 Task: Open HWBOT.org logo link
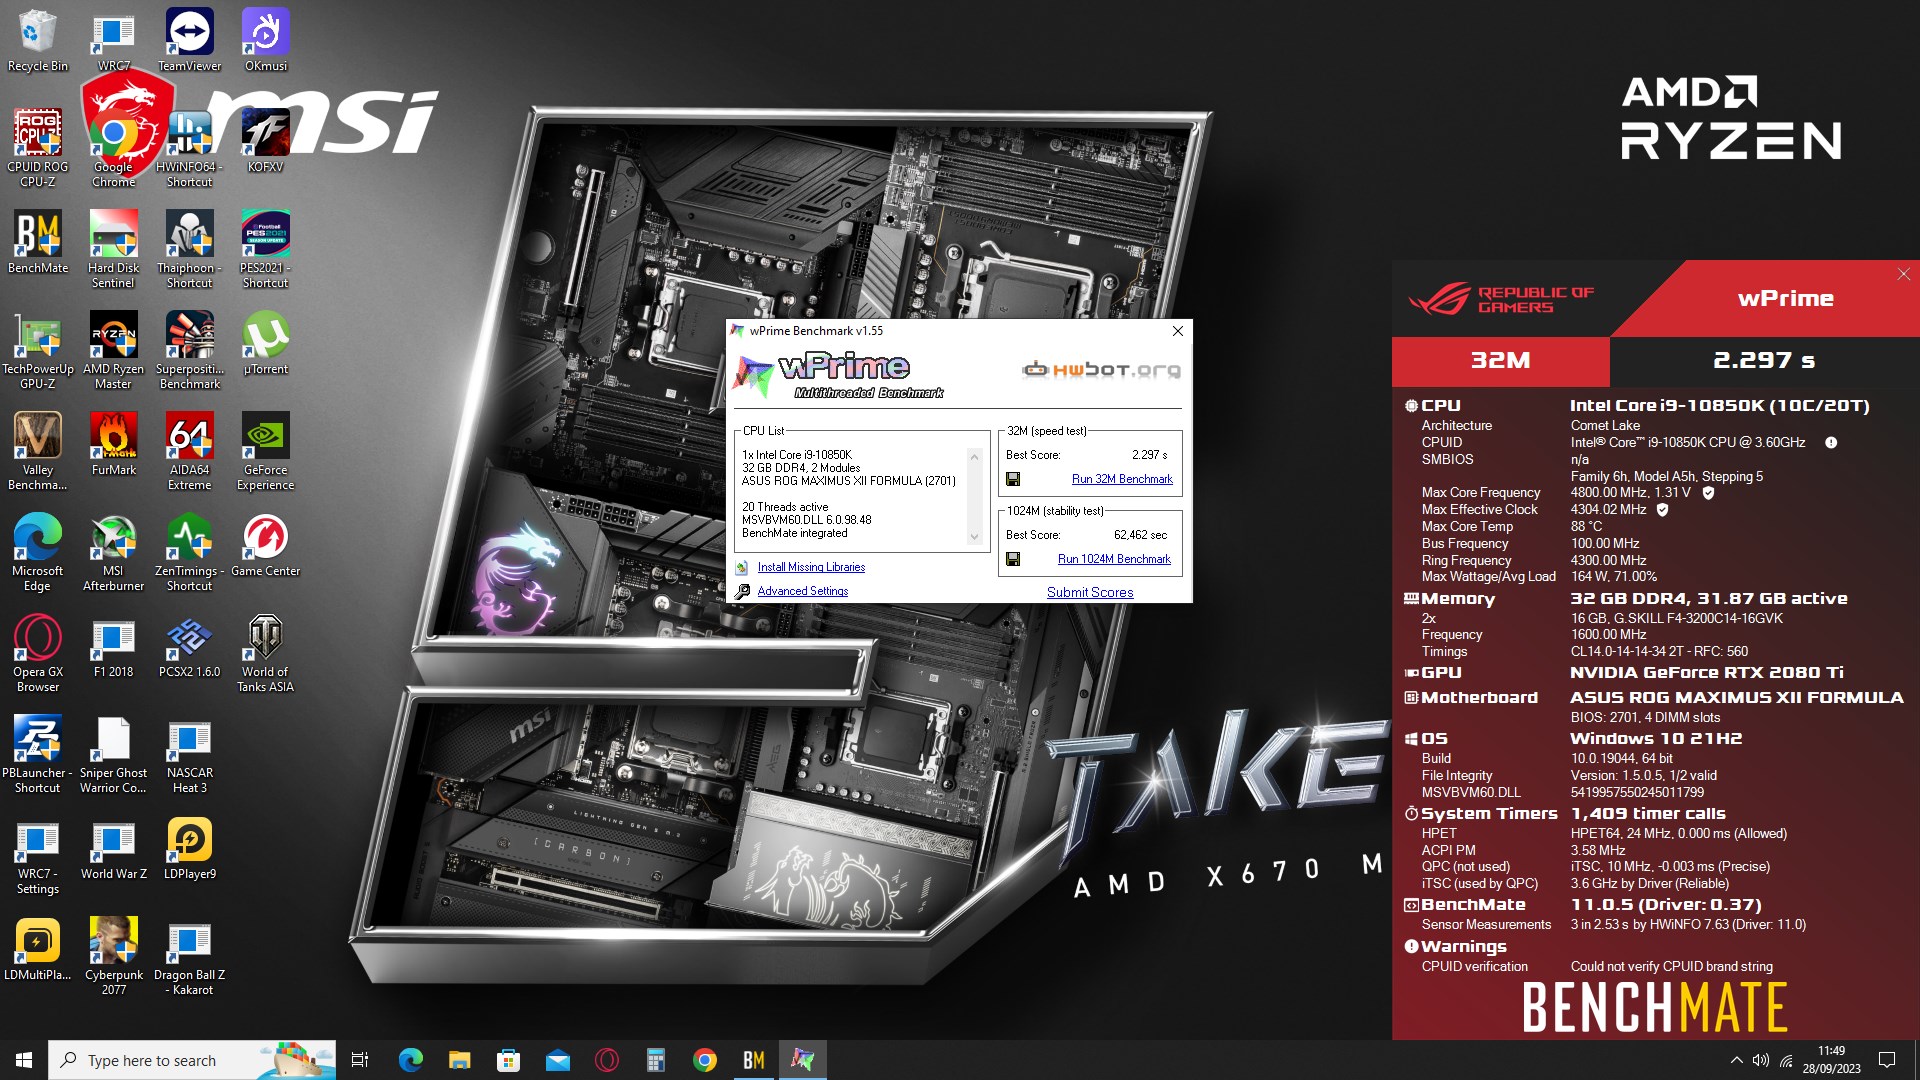pyautogui.click(x=1101, y=370)
